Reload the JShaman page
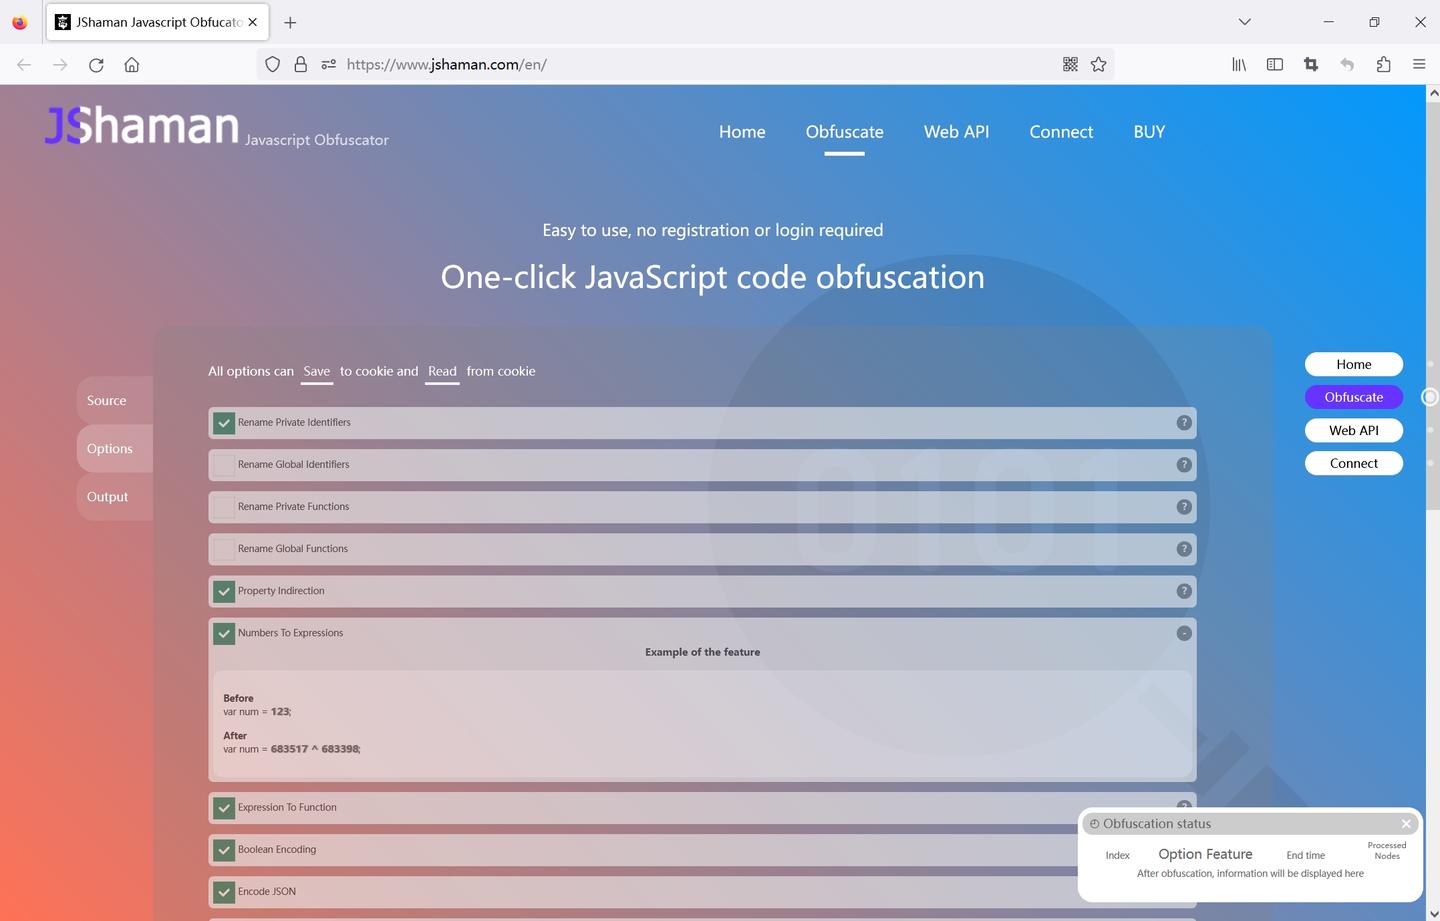 pyautogui.click(x=96, y=64)
